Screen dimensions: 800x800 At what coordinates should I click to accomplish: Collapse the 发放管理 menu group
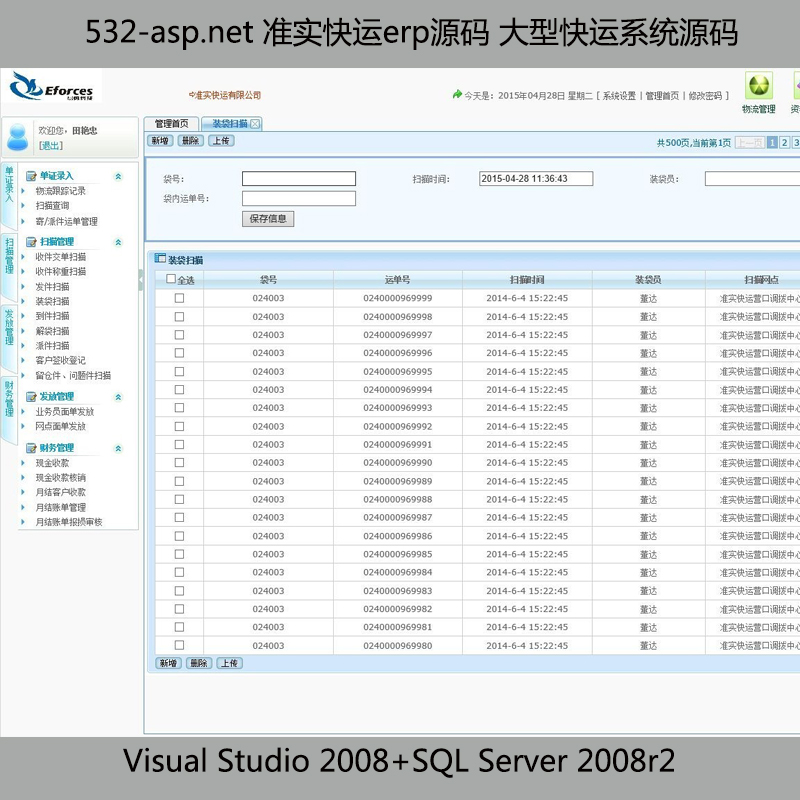click(x=118, y=397)
